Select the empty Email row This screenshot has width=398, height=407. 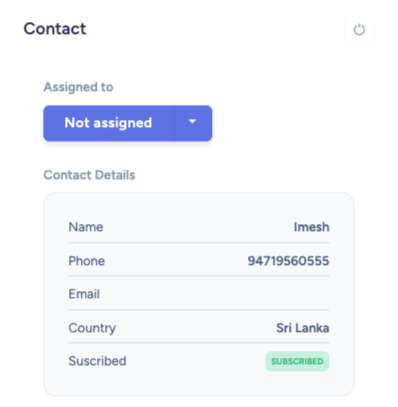tap(199, 294)
